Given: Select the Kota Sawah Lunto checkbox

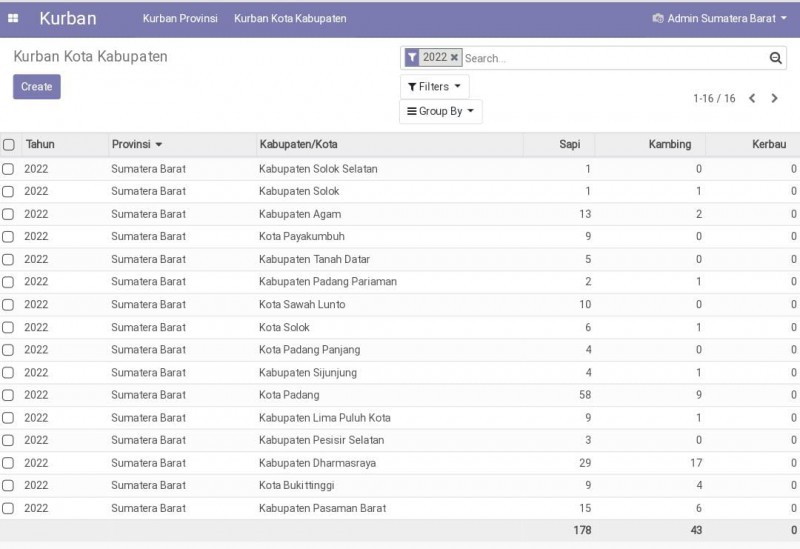Looking at the screenshot, I should coord(8,305).
